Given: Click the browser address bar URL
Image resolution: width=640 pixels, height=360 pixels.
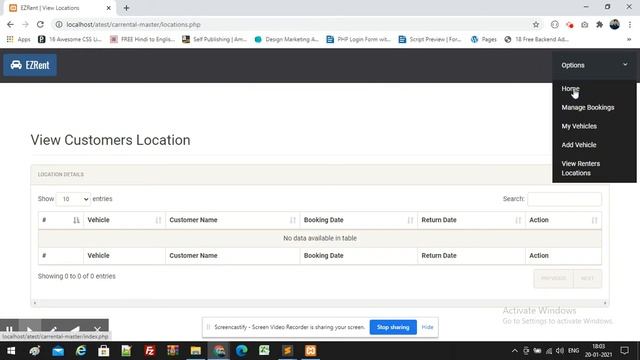Looking at the screenshot, I should tap(133, 24).
